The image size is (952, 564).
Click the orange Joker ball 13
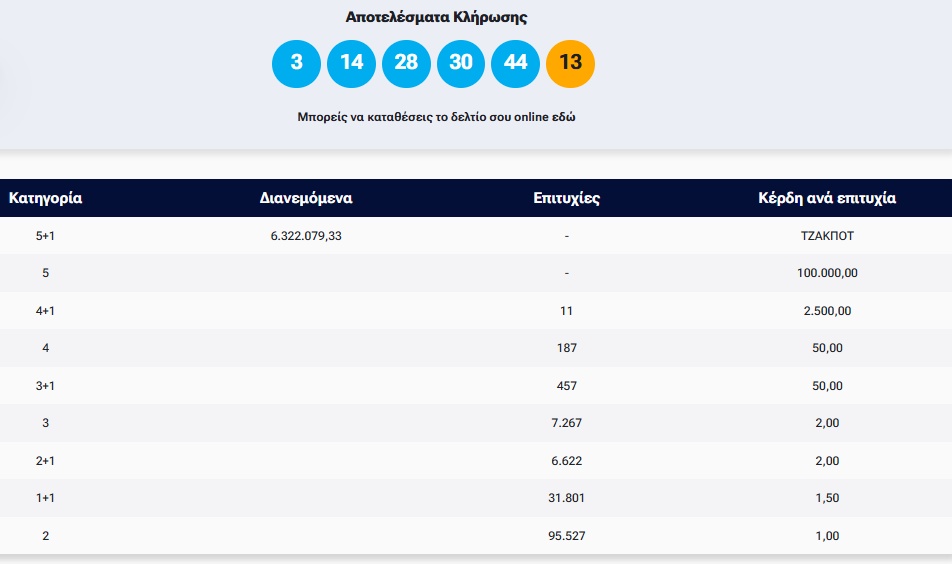(570, 62)
